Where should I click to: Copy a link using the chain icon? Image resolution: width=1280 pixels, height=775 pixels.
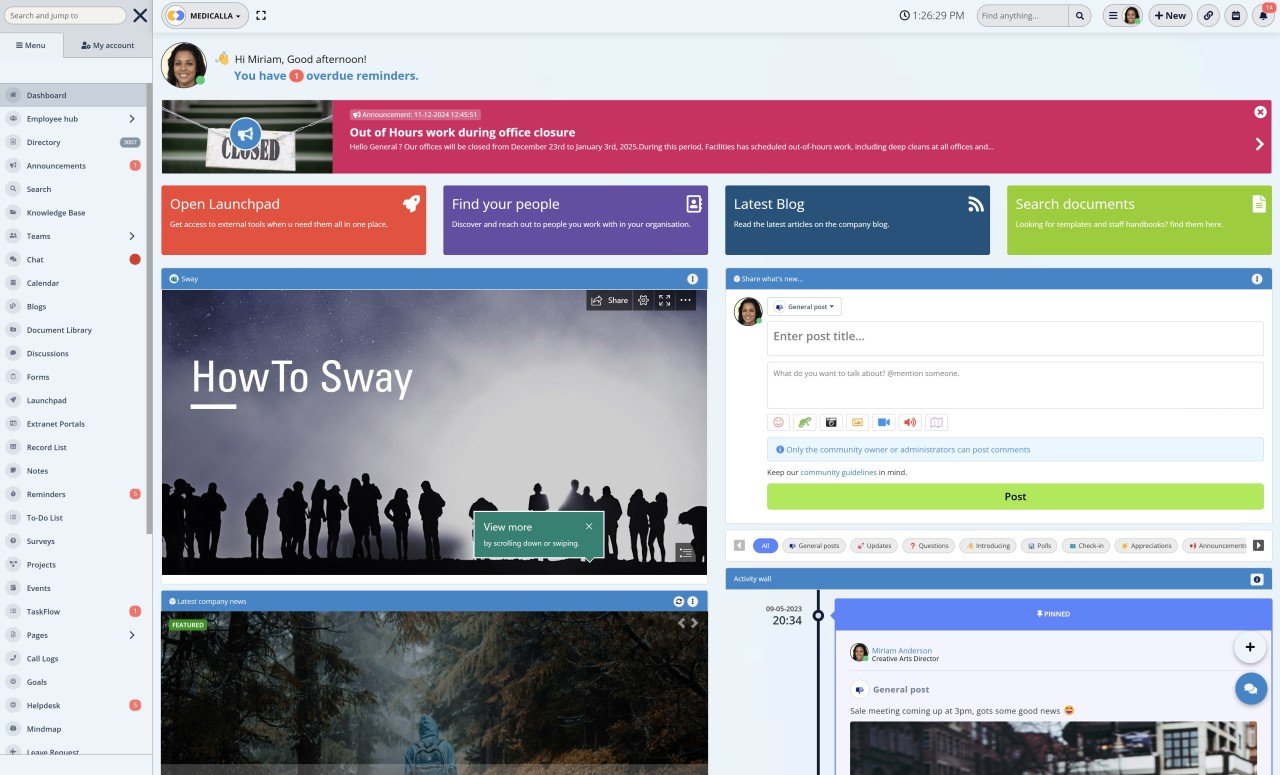point(1207,15)
